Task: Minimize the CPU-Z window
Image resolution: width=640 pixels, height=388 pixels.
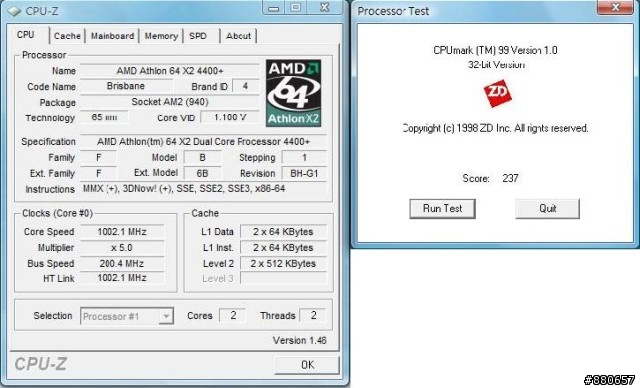Action: tap(274, 8)
